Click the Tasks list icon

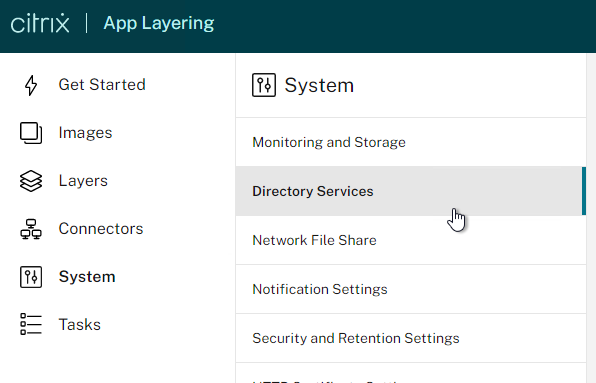(31, 324)
